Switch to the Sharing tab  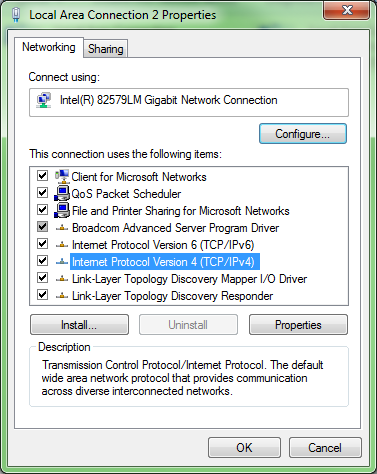pyautogui.click(x=105, y=49)
